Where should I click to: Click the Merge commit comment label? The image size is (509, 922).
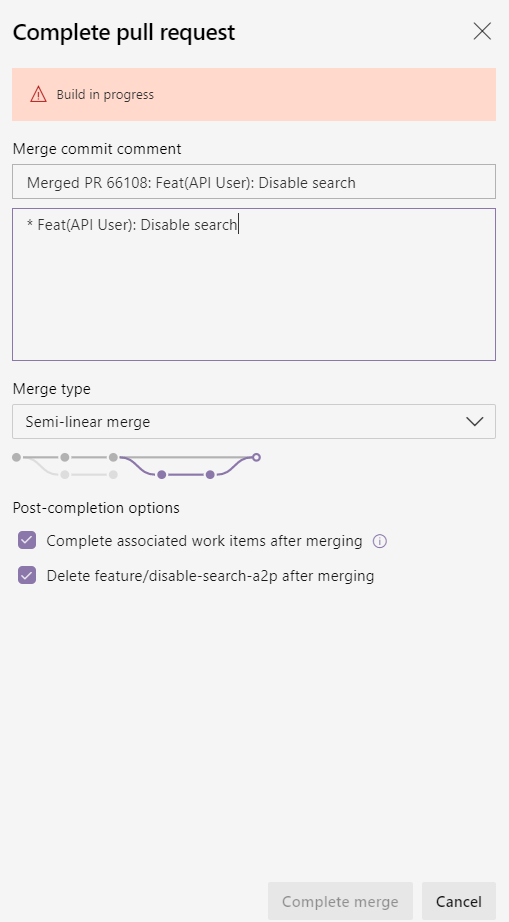pyautogui.click(x=97, y=149)
